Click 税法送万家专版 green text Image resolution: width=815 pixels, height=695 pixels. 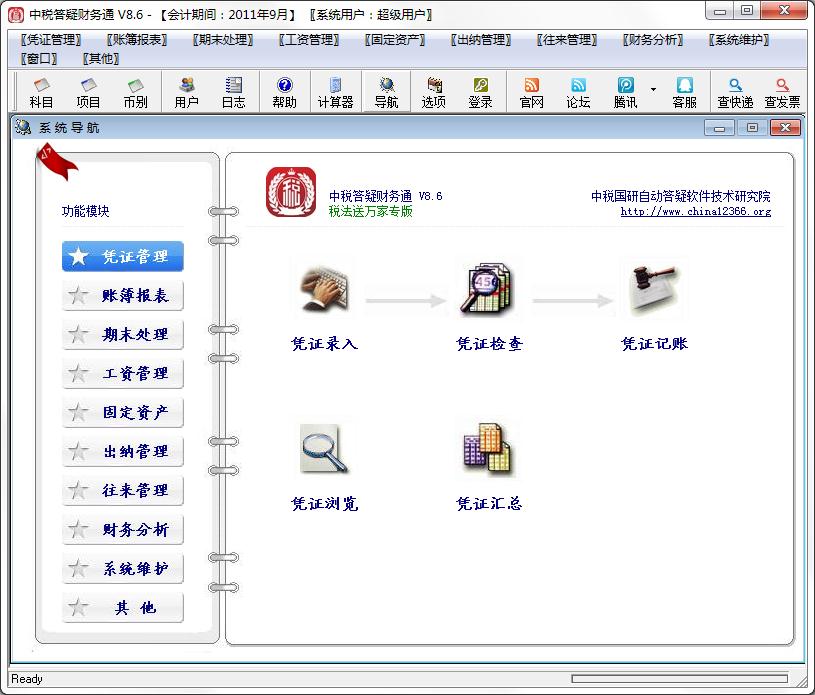(x=371, y=211)
